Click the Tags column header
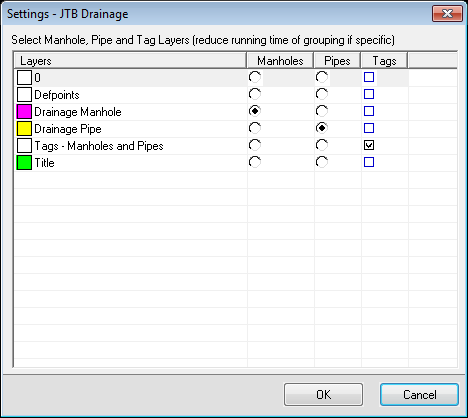The height and width of the screenshot is (418, 468). coord(384,61)
